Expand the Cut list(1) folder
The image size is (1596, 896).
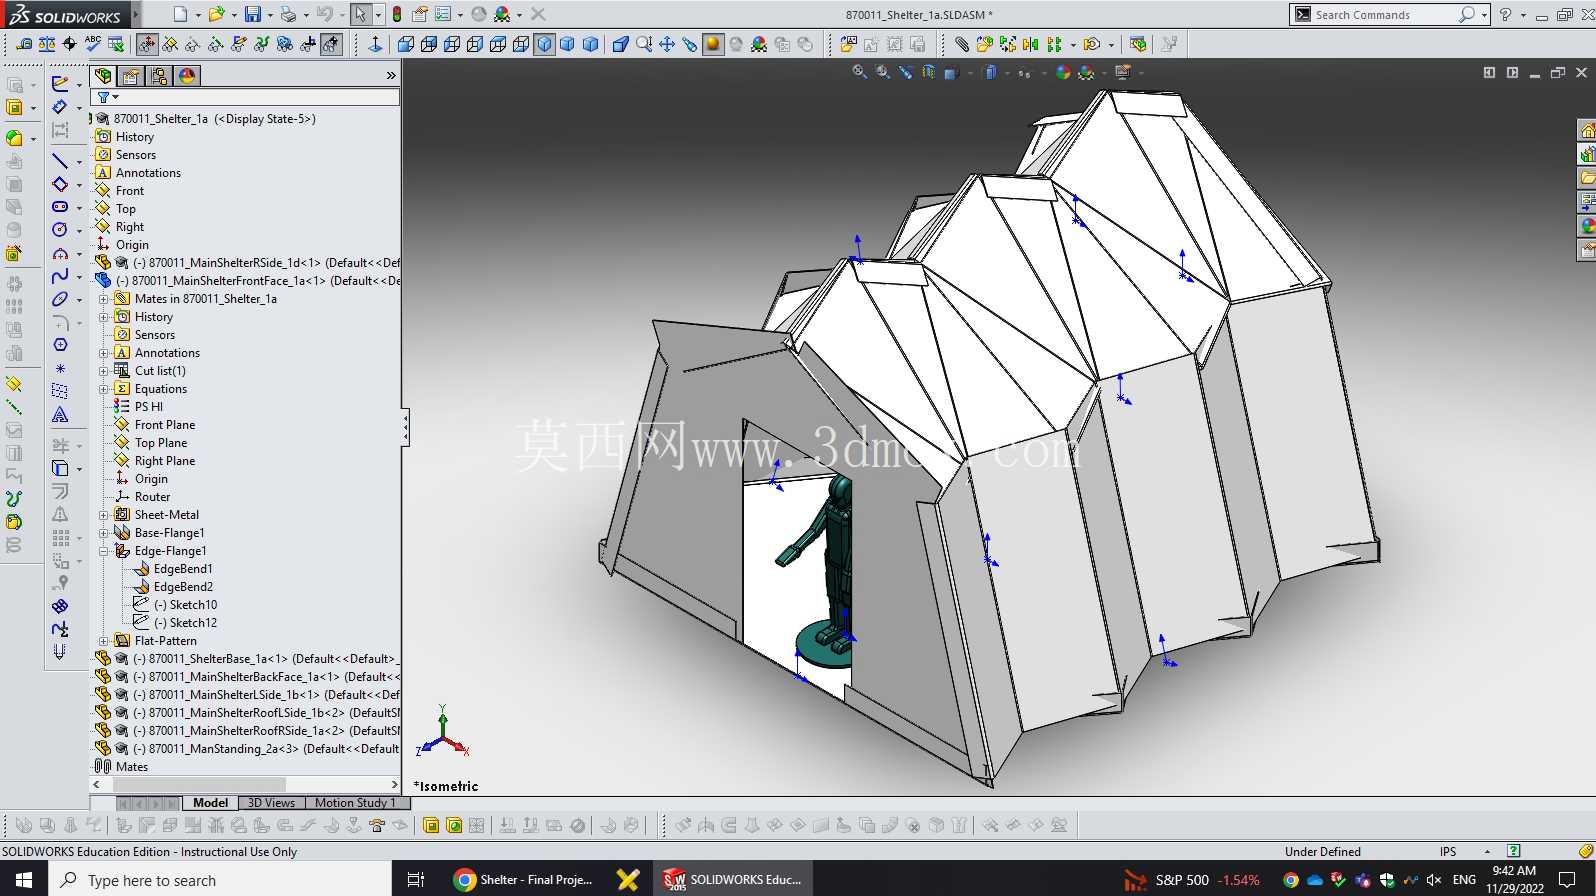tap(103, 371)
